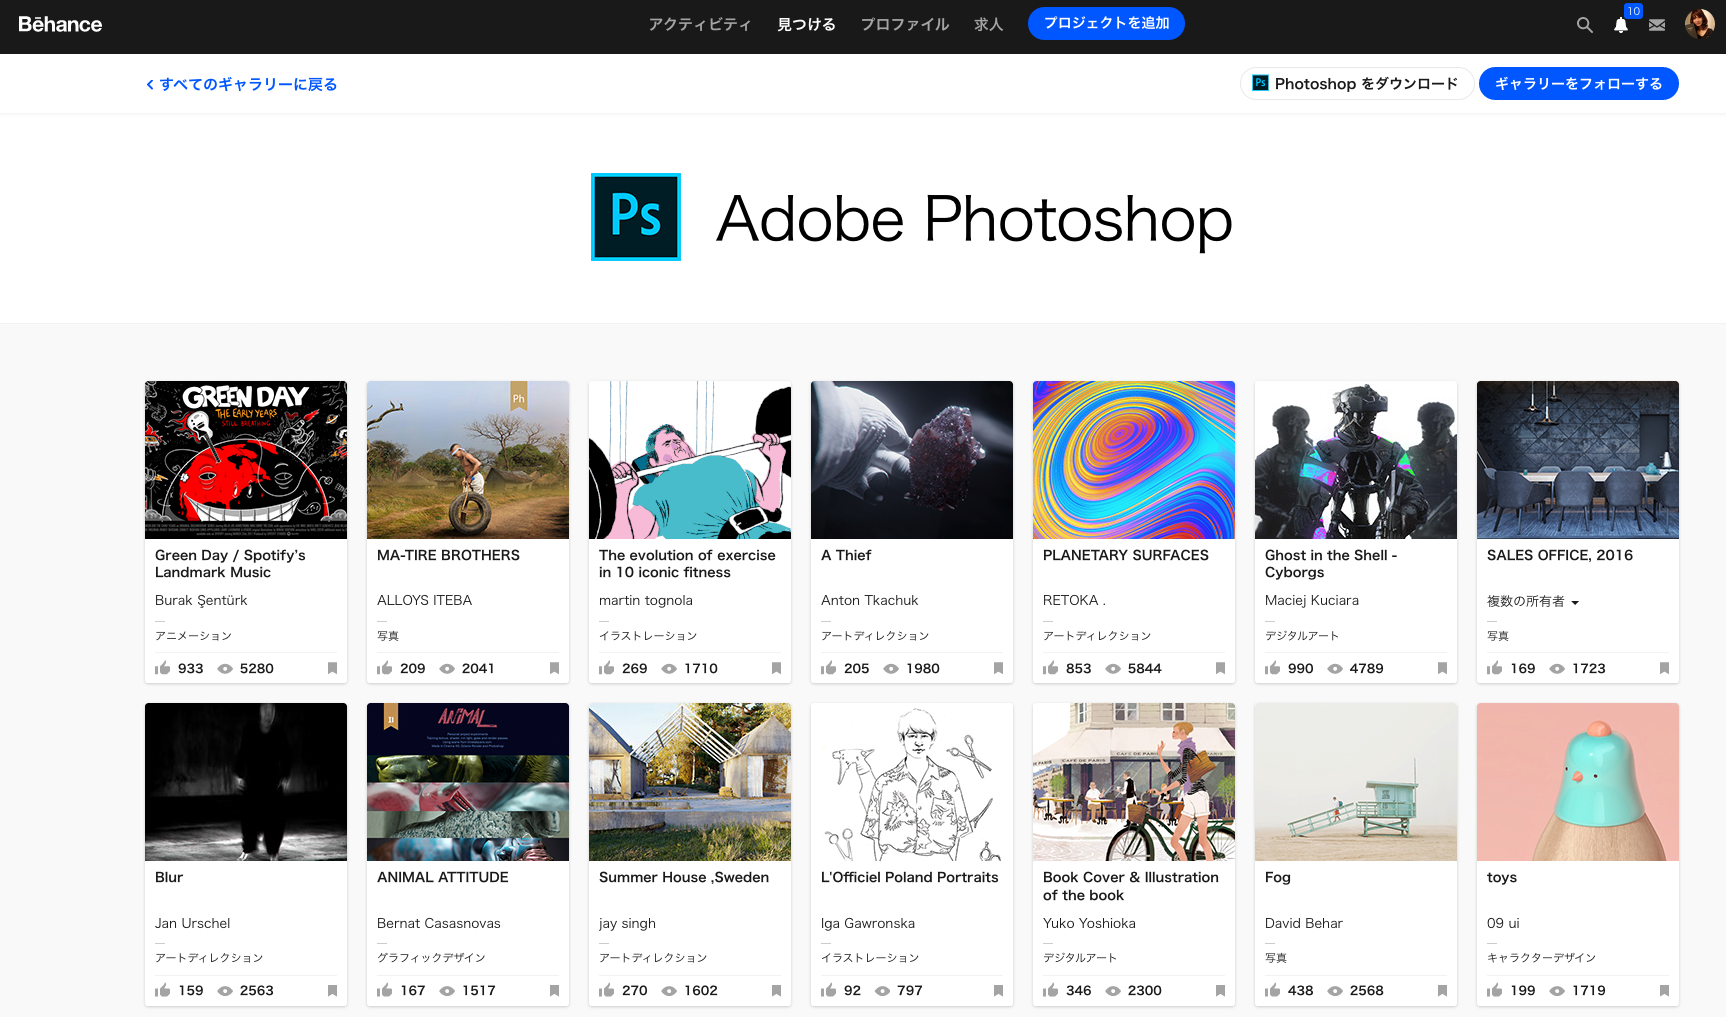Image resolution: width=1726 pixels, height=1017 pixels.
Task: Open the MA-TIRE BROTHERS thumbnail
Action: pos(468,460)
